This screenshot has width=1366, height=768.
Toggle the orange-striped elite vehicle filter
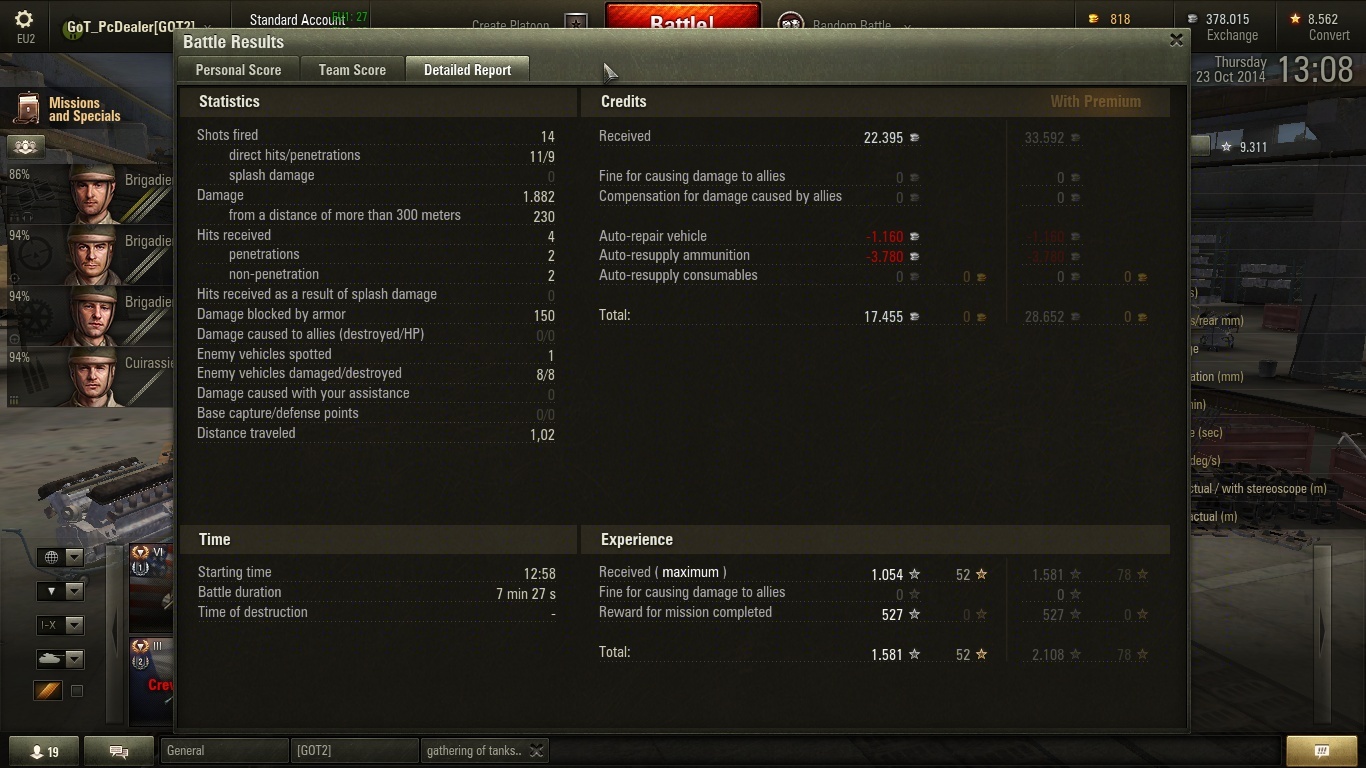(x=48, y=691)
